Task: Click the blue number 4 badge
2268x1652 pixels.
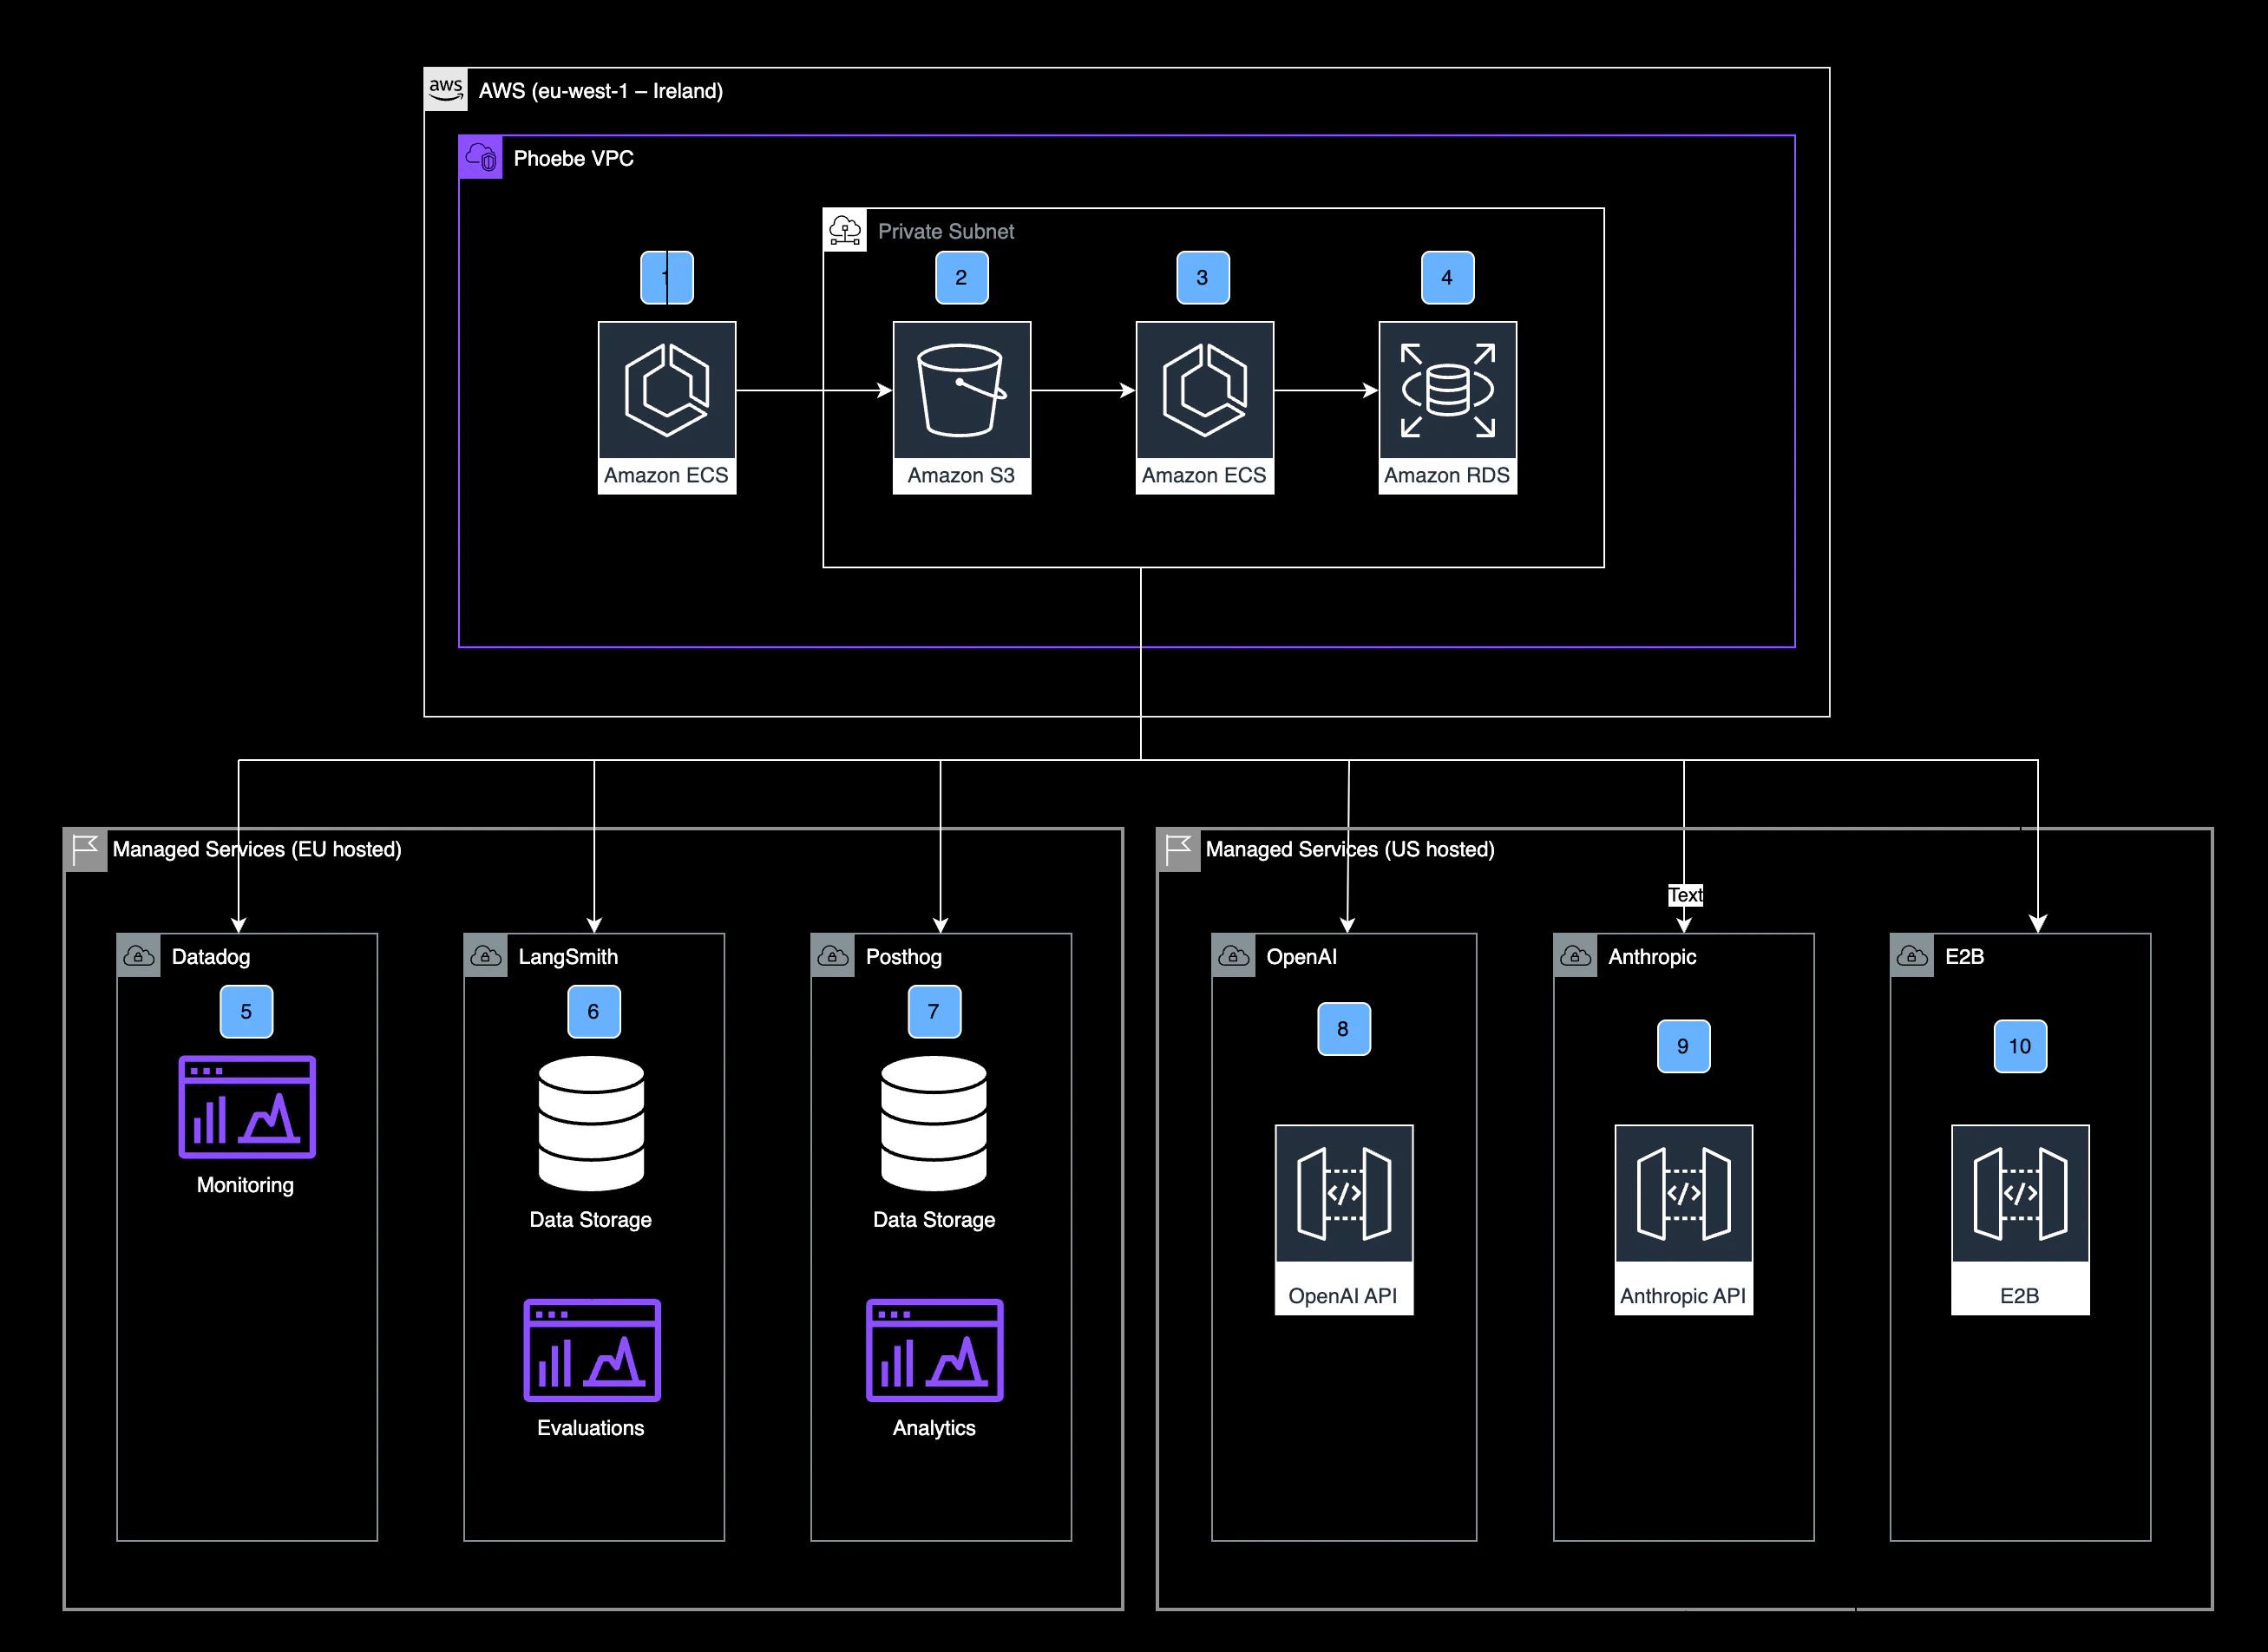Action: pos(1447,277)
